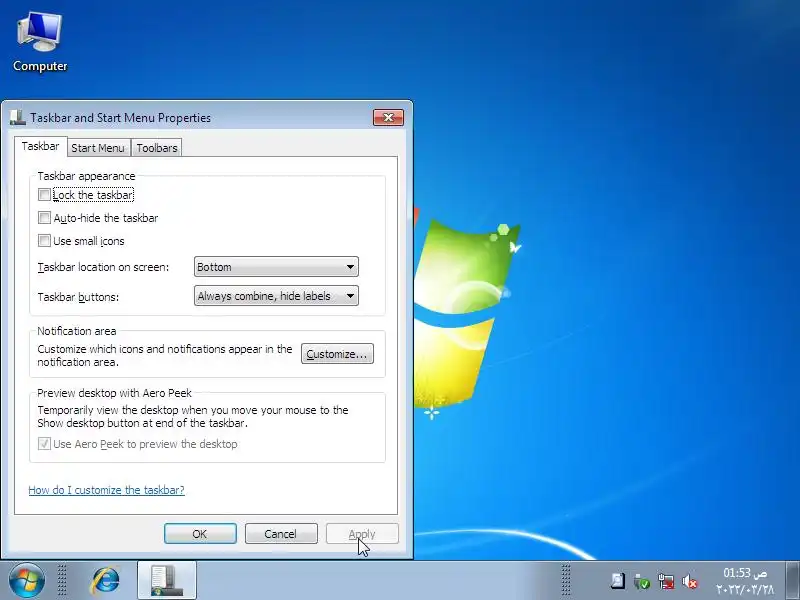Click the muted volume speaker icon

(690, 581)
